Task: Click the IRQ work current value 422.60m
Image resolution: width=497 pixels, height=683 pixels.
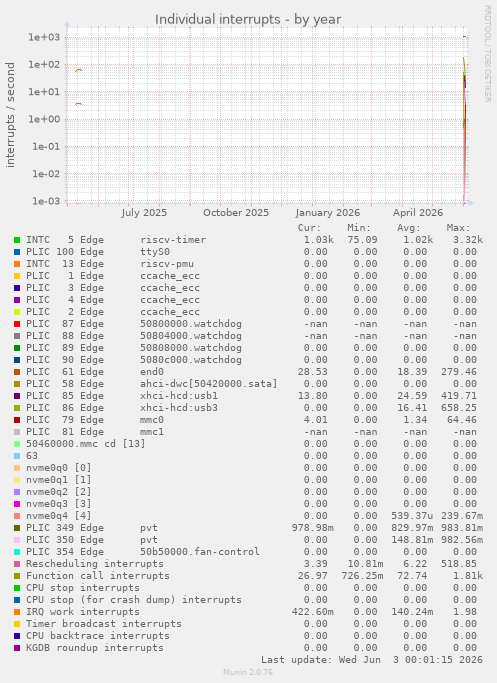Action: pyautogui.click(x=313, y=612)
